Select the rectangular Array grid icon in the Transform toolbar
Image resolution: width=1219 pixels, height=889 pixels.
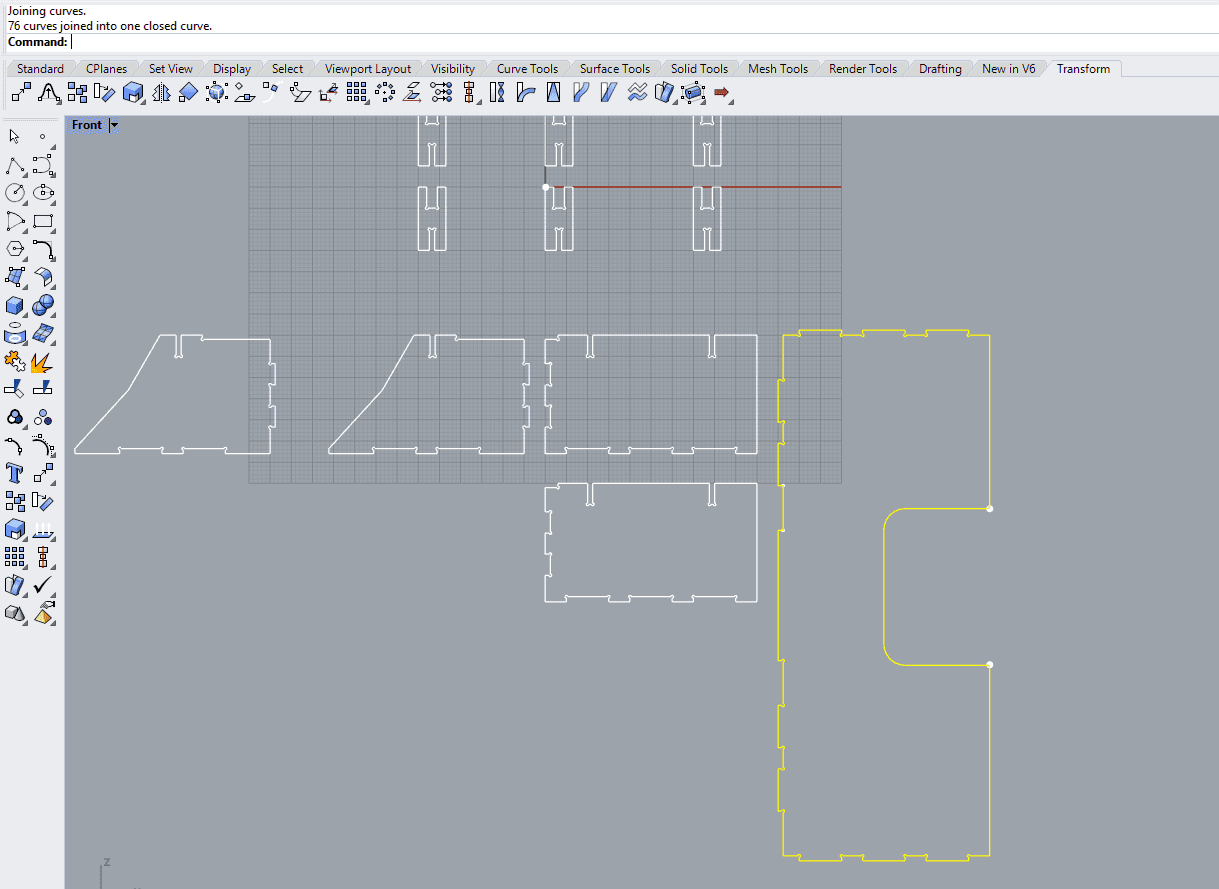coord(357,93)
